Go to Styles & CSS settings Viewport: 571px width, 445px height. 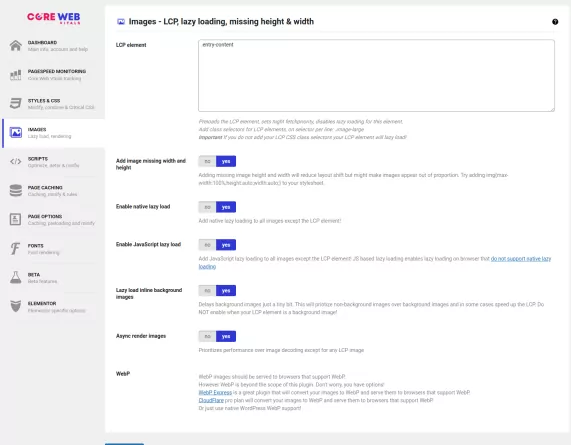point(53,103)
